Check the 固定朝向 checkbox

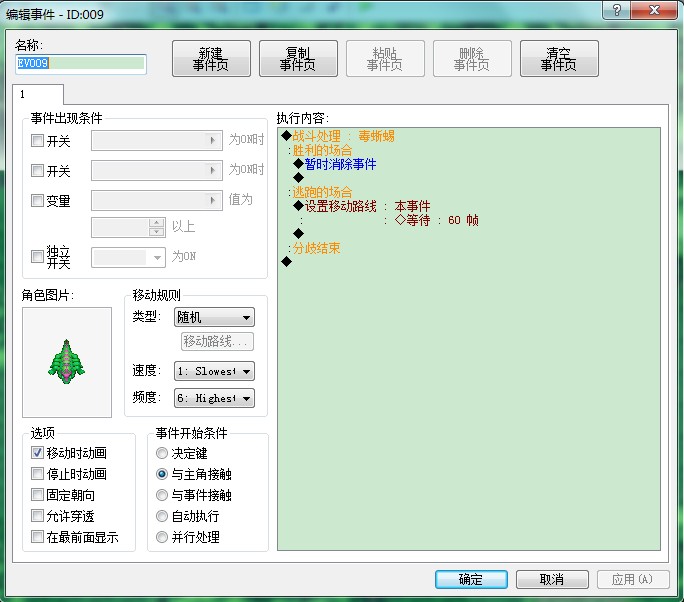[38, 494]
